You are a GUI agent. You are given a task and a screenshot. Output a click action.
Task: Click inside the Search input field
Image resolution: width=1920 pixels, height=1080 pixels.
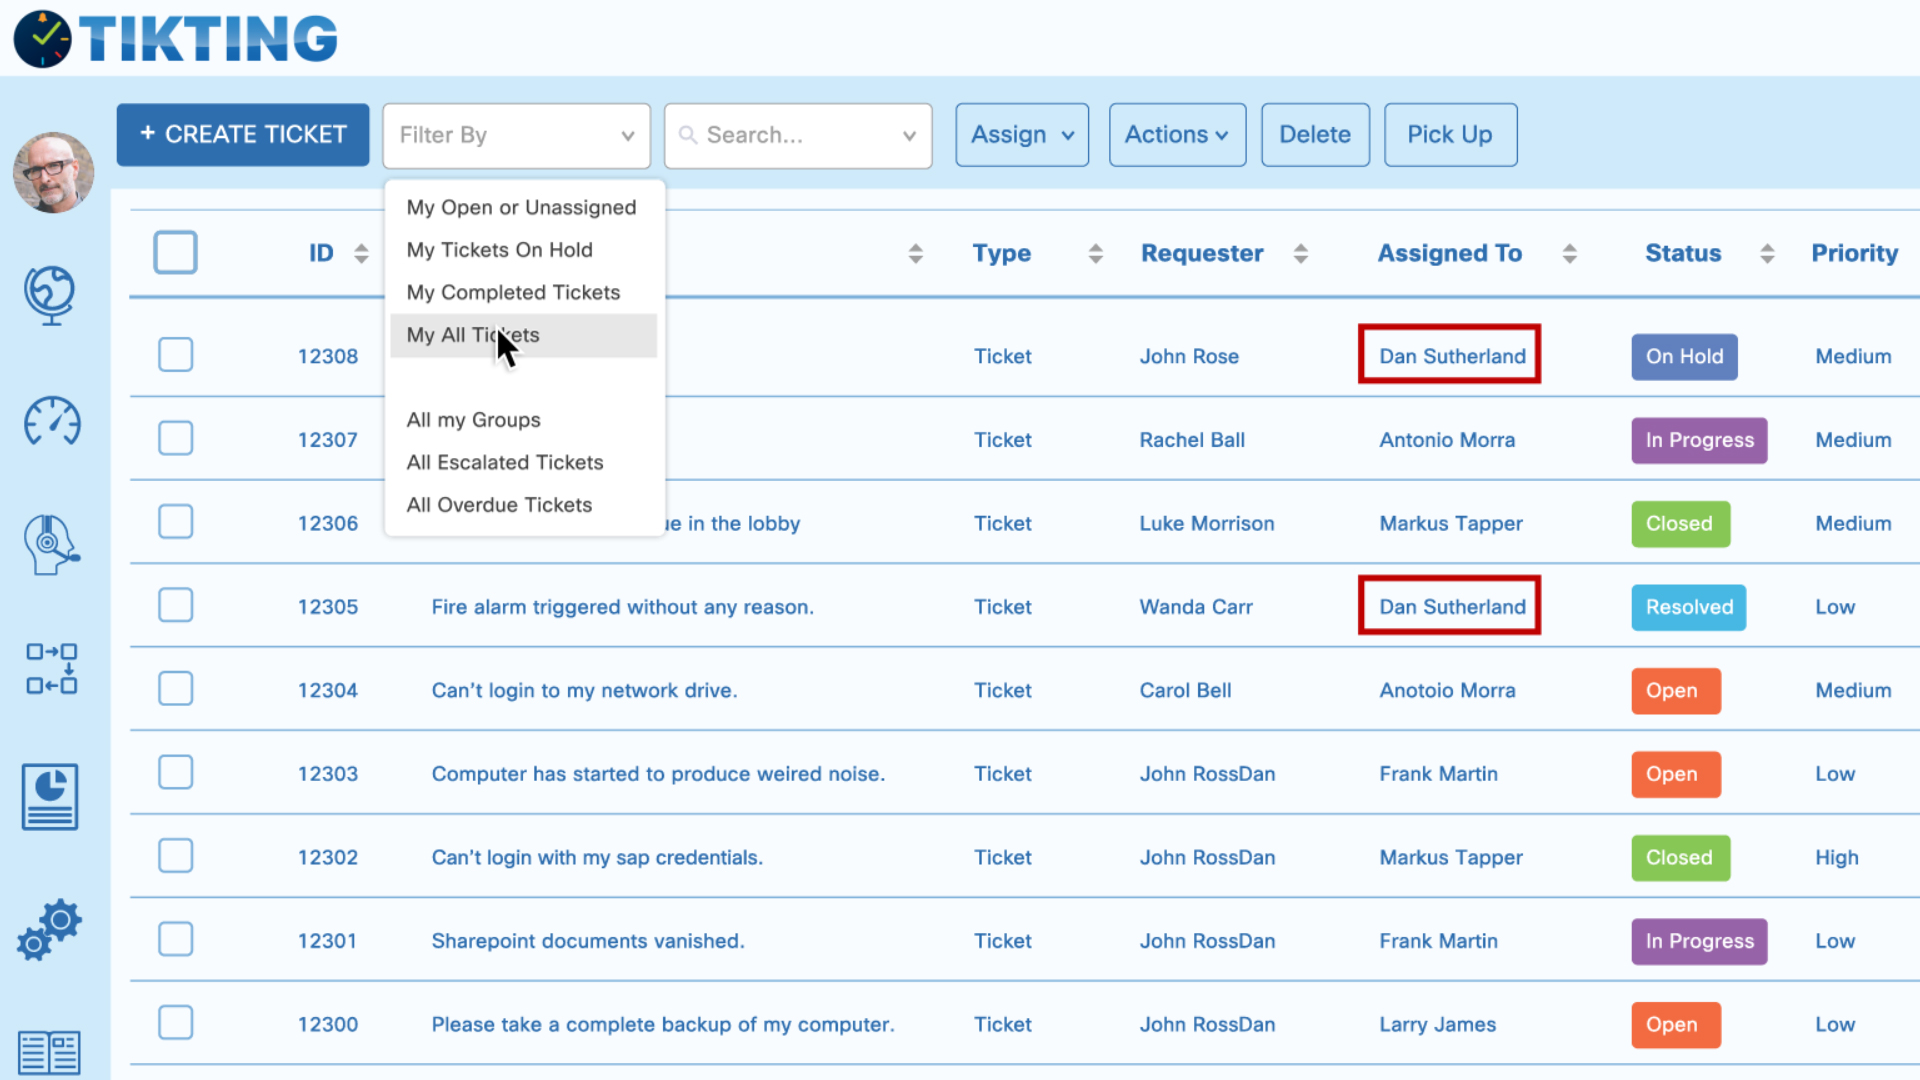[780, 135]
